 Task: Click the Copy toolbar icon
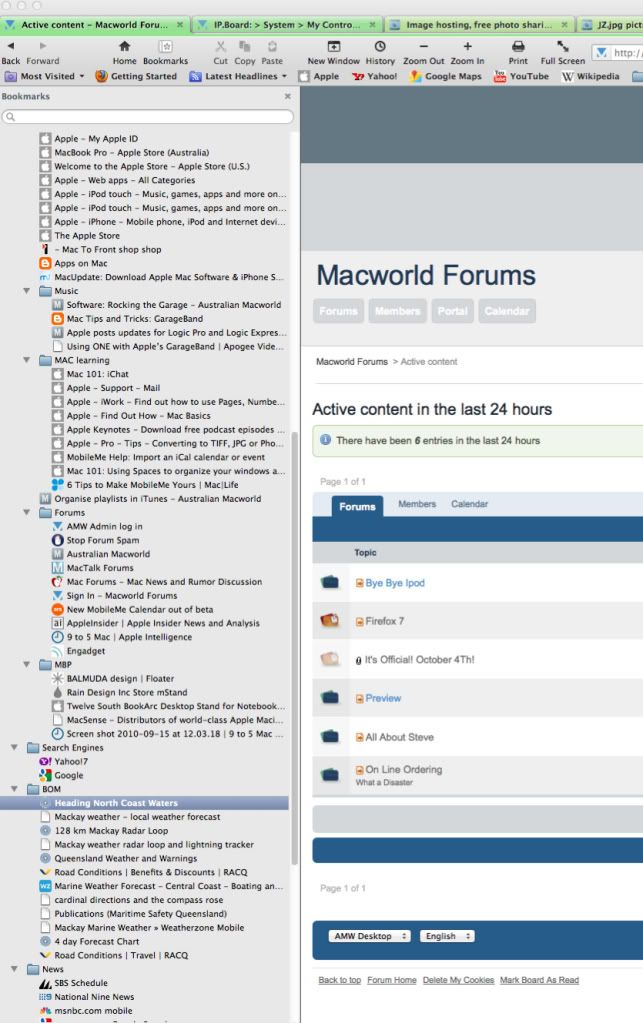(245, 46)
